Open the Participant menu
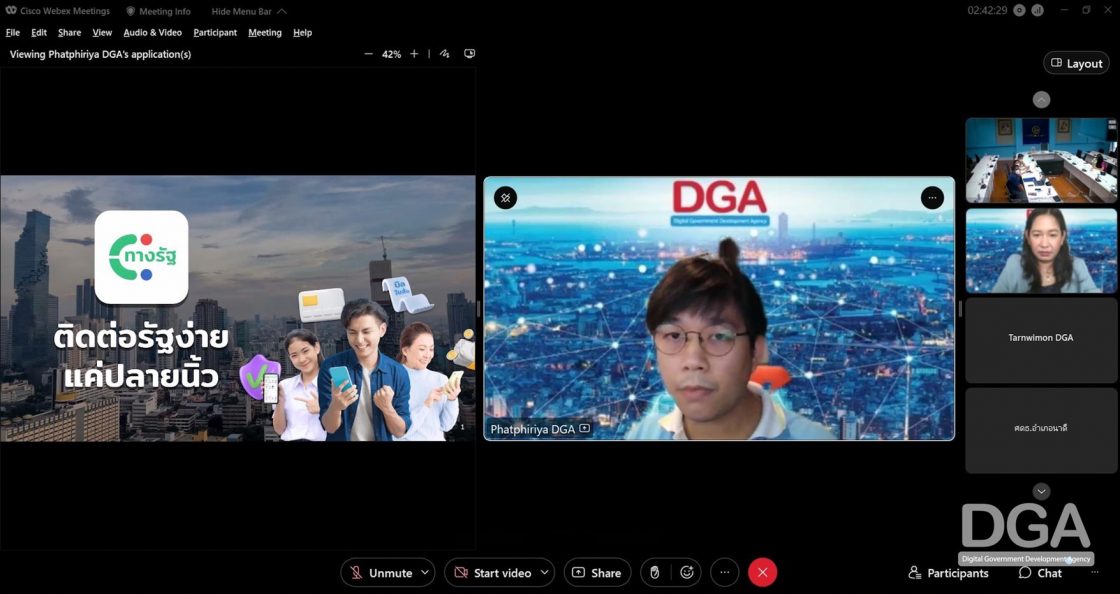Image resolution: width=1120 pixels, height=594 pixels. pos(215,33)
